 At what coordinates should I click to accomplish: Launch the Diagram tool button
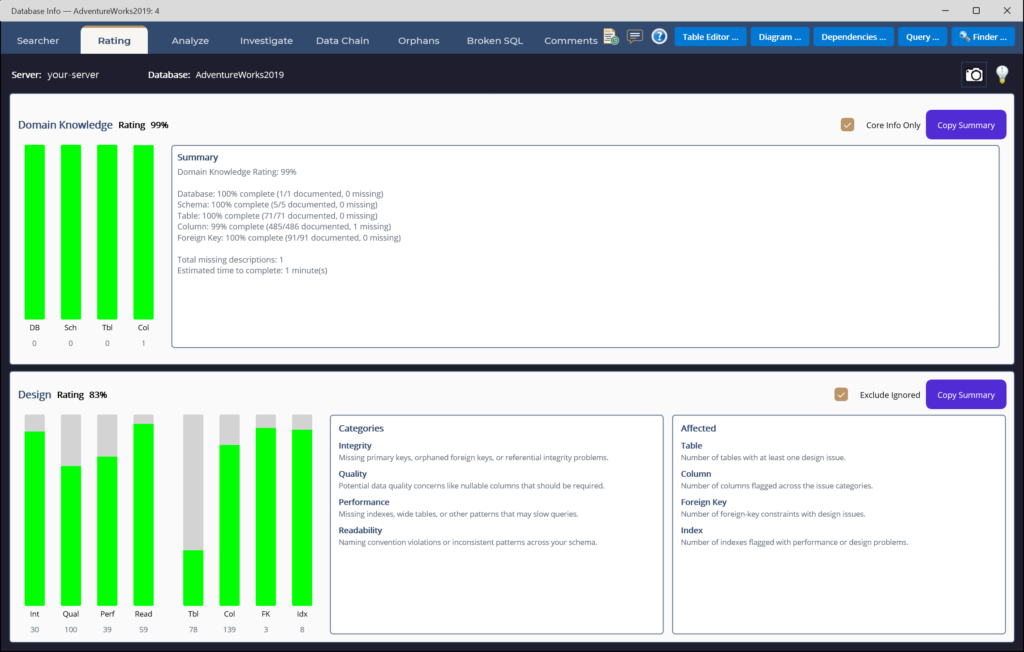[x=780, y=37]
